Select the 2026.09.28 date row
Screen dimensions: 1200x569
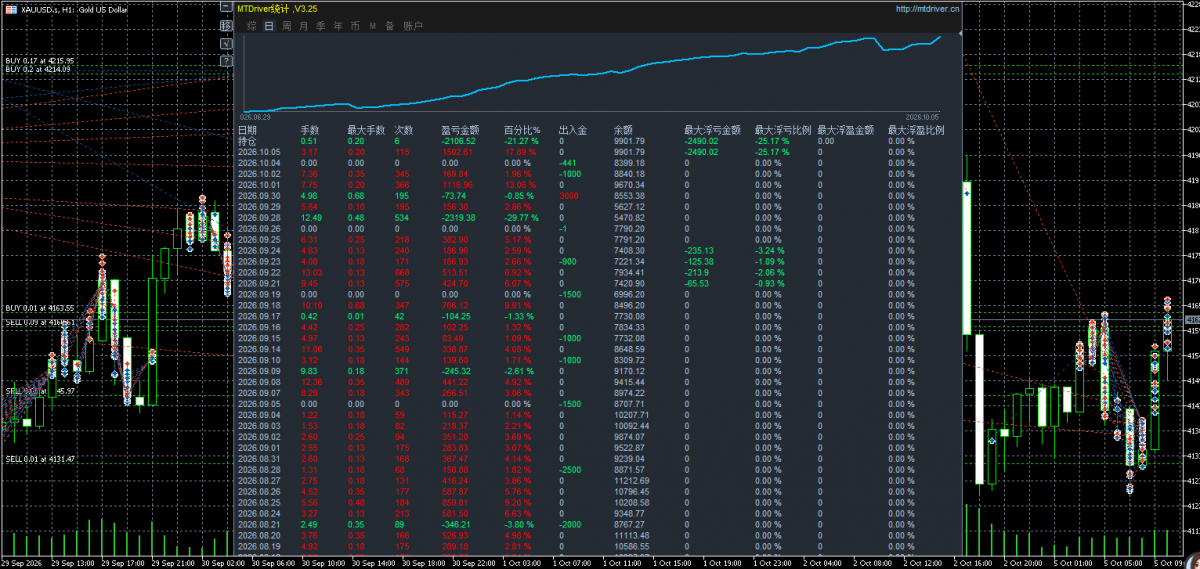[x=257, y=217]
